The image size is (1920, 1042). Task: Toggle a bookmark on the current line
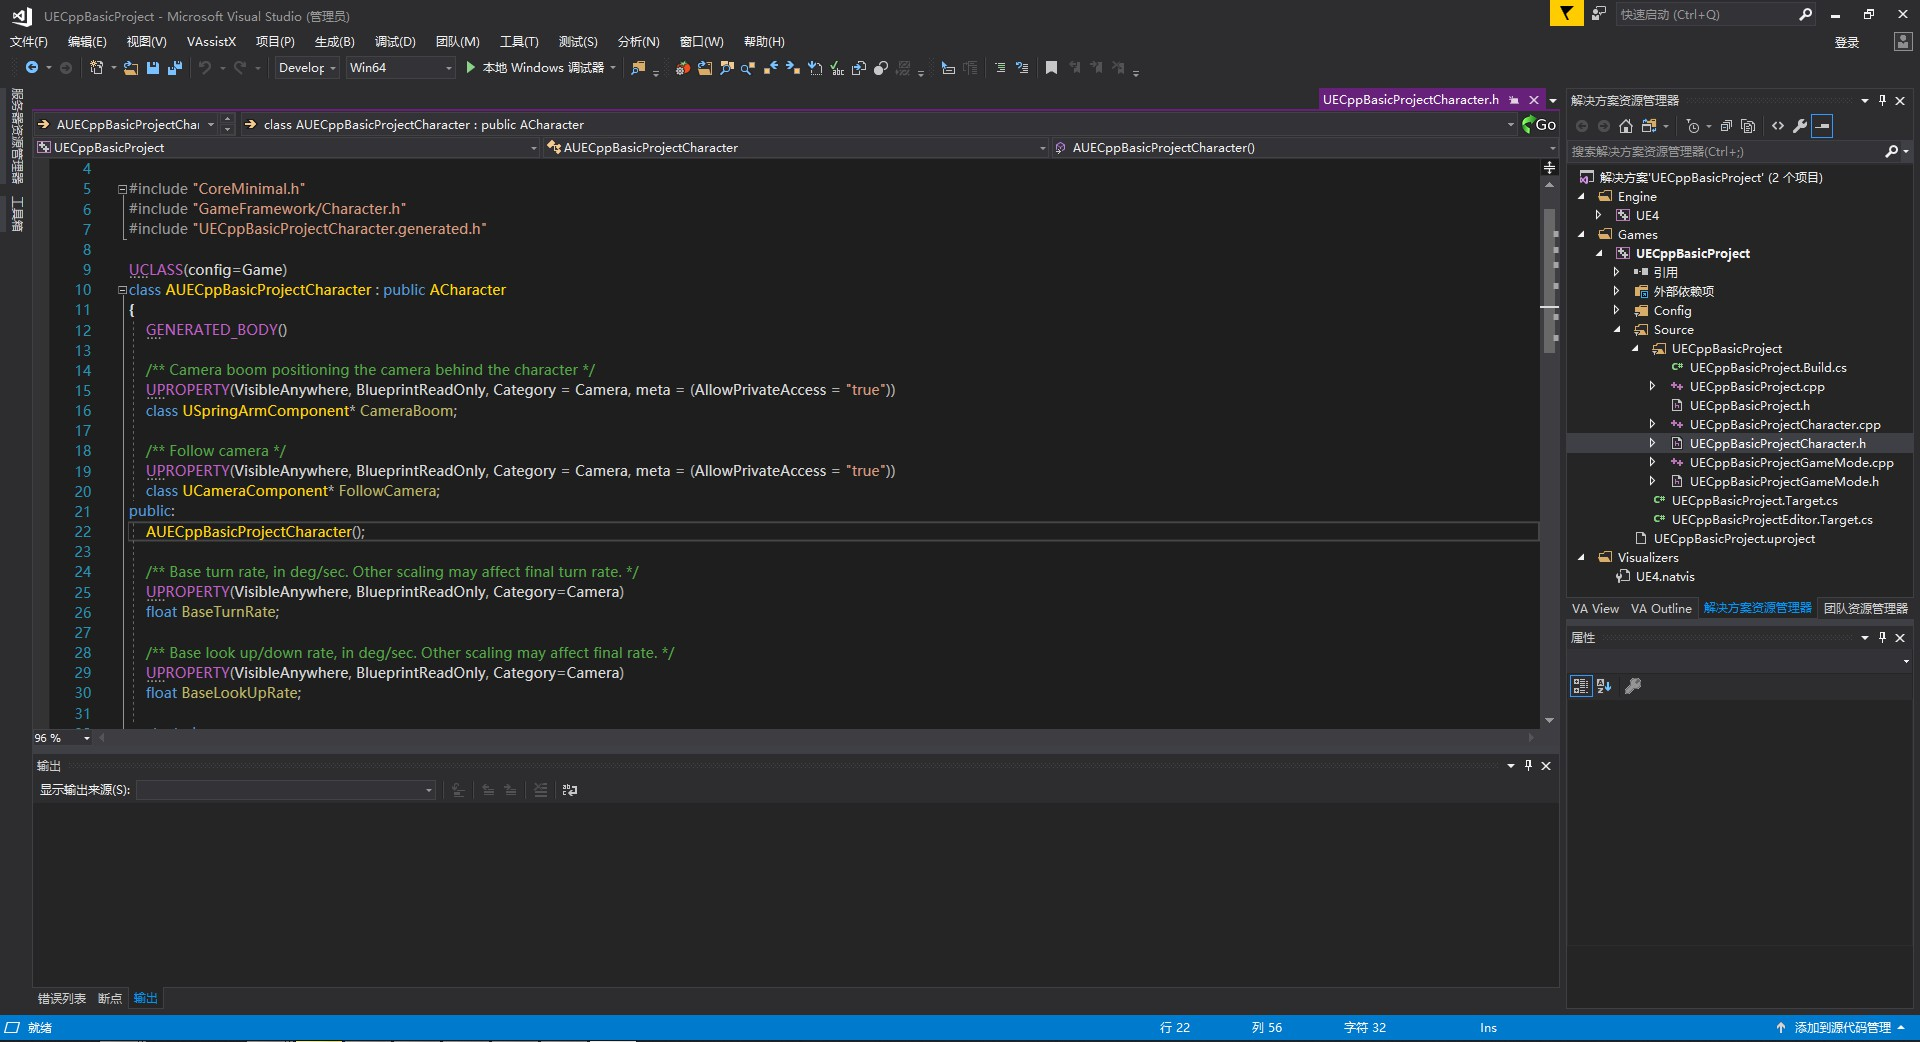click(1051, 67)
